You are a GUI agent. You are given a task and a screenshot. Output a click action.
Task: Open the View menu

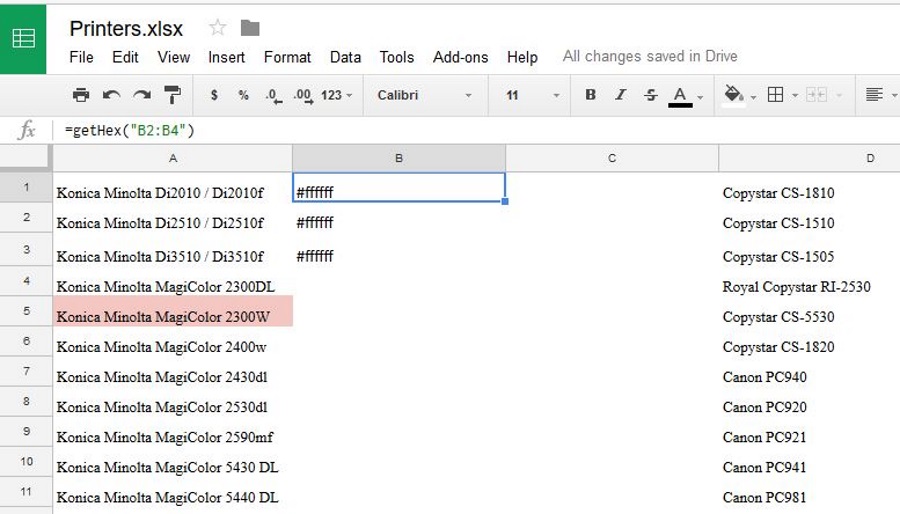click(174, 57)
